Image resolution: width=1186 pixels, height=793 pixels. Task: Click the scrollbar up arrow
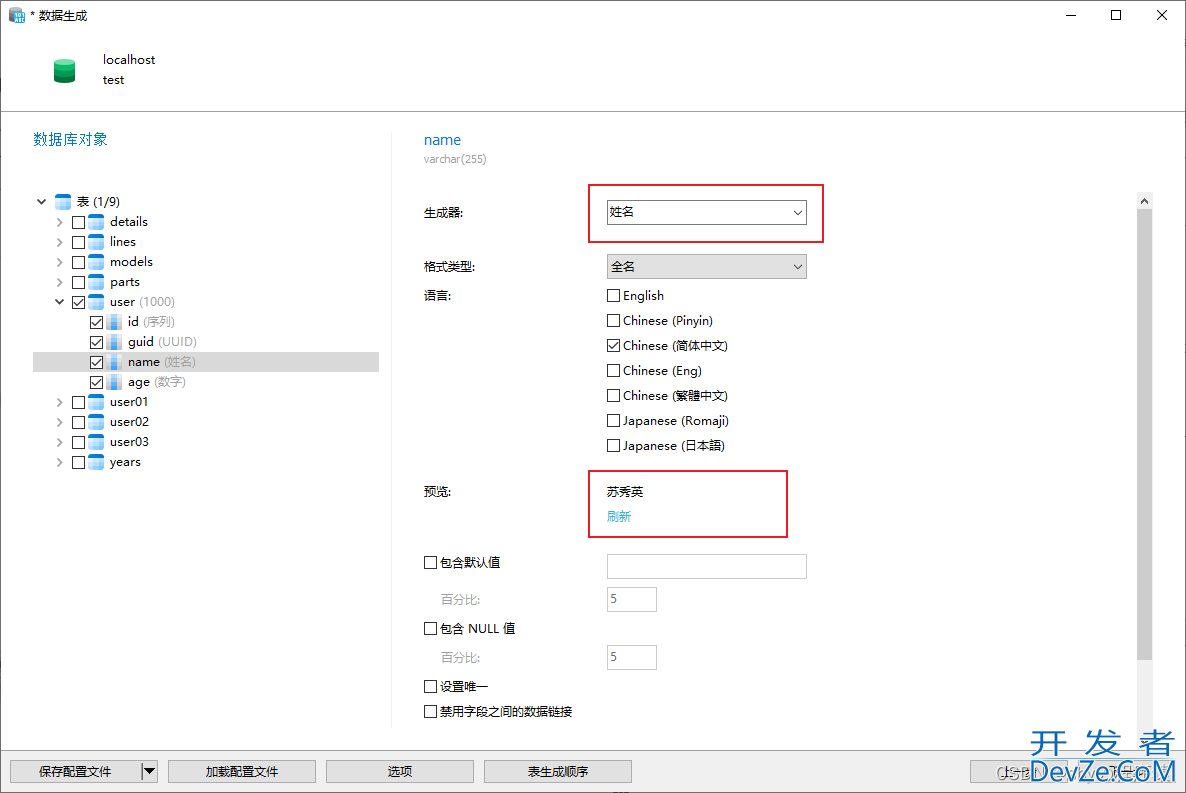pos(1144,201)
